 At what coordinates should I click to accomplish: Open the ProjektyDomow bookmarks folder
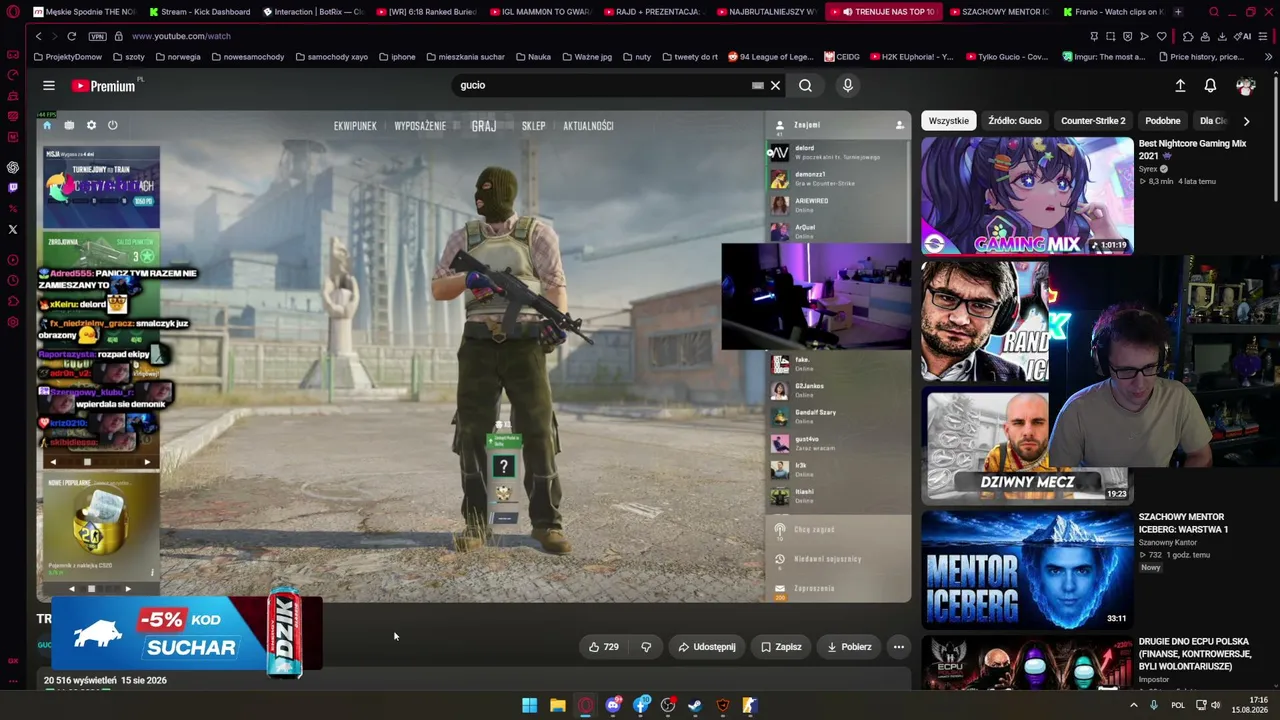[67, 57]
